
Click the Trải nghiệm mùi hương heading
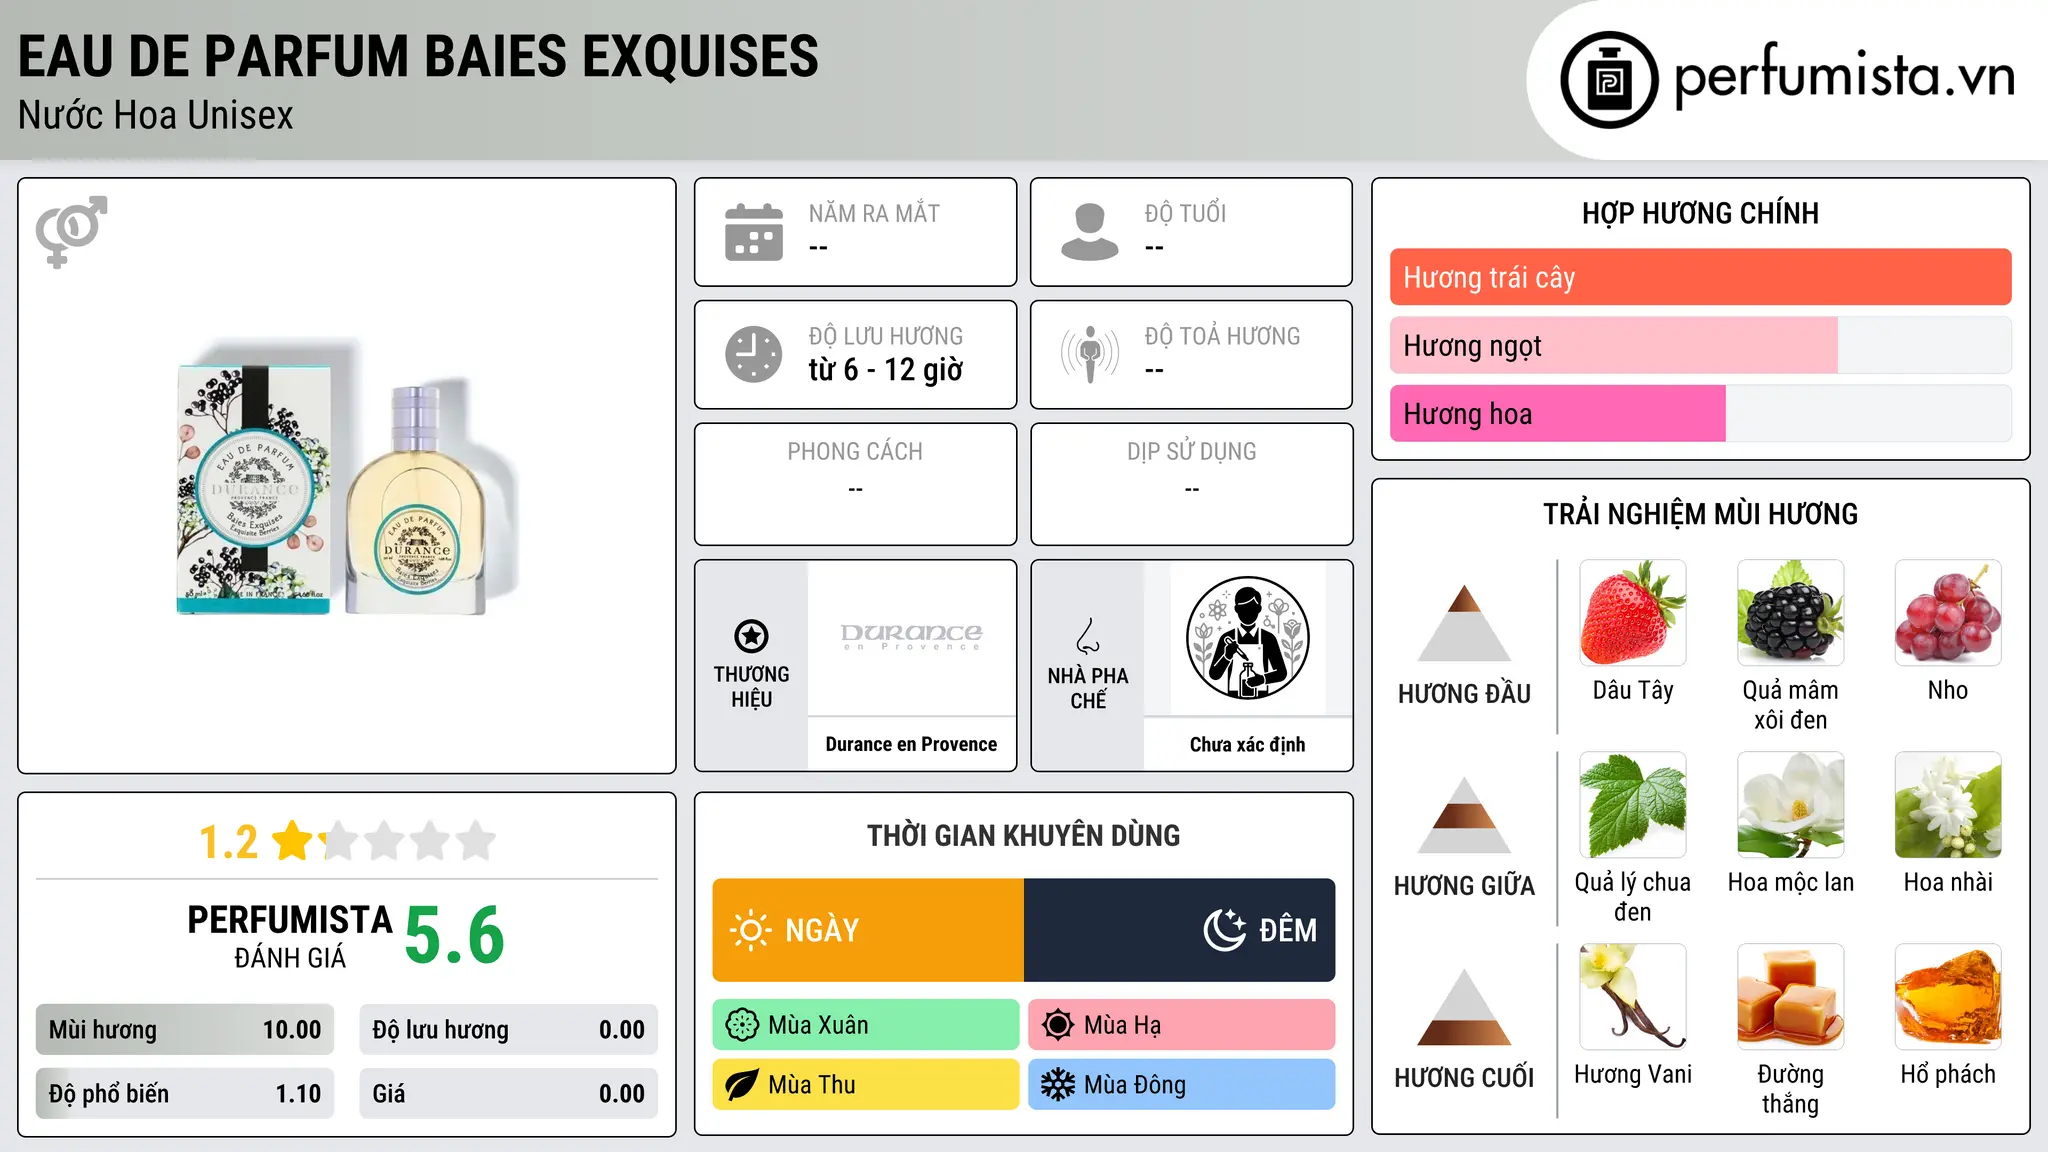tap(1700, 514)
